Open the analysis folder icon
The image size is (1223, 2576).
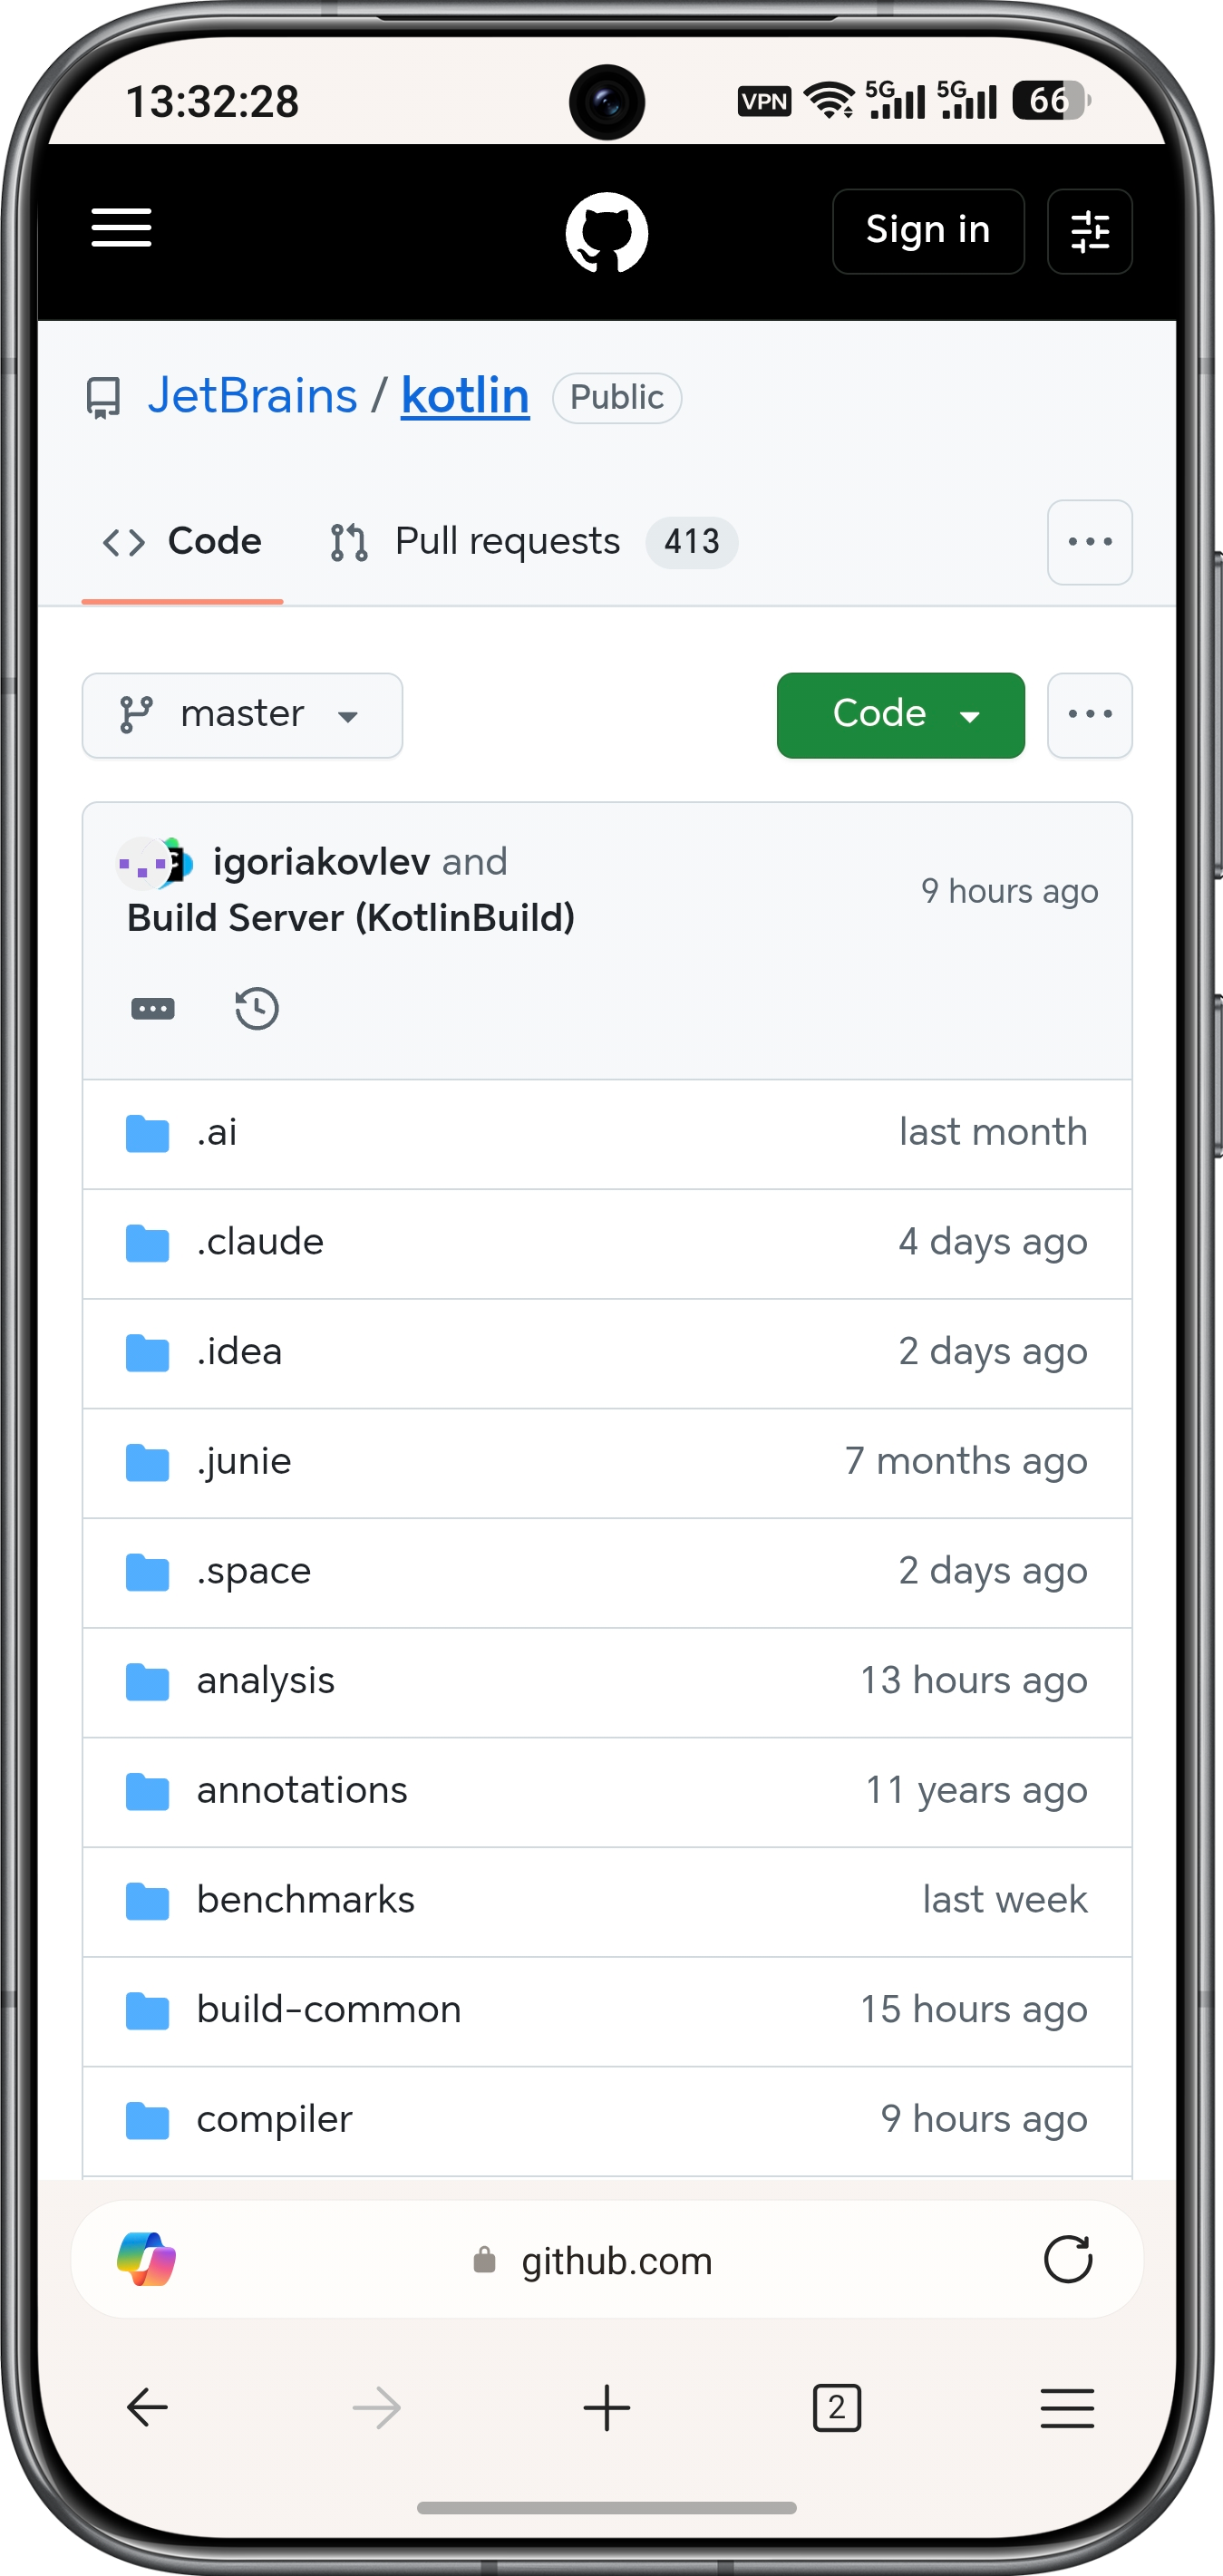click(147, 1682)
